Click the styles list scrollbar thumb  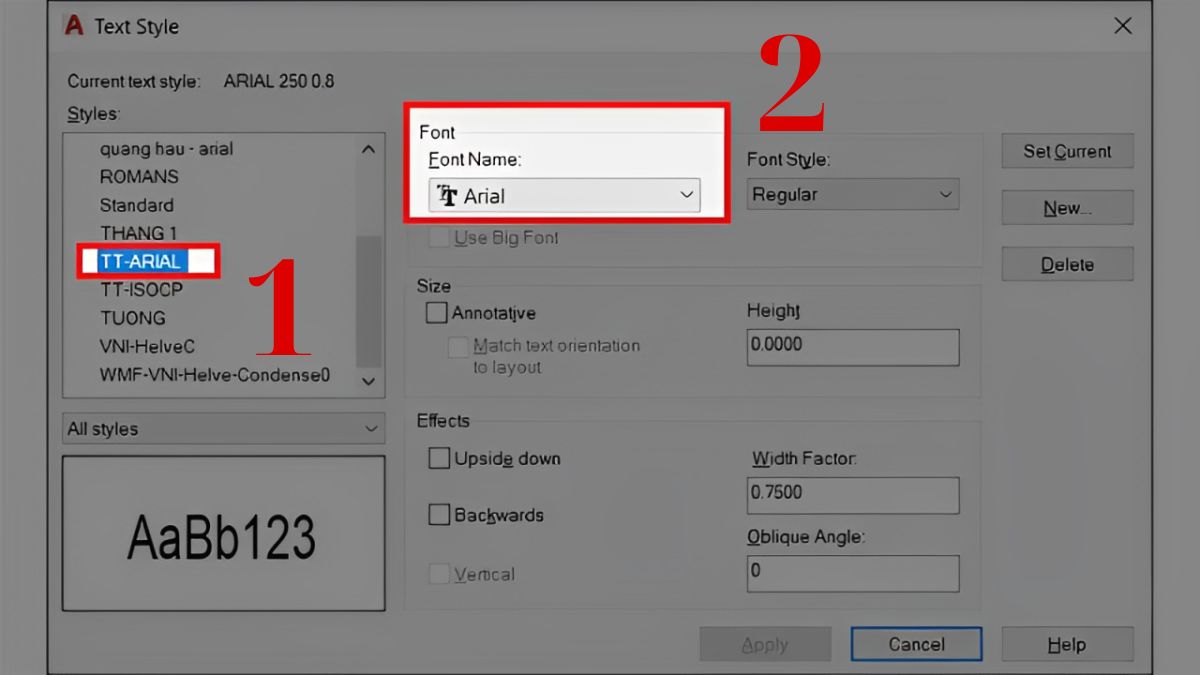point(368,300)
